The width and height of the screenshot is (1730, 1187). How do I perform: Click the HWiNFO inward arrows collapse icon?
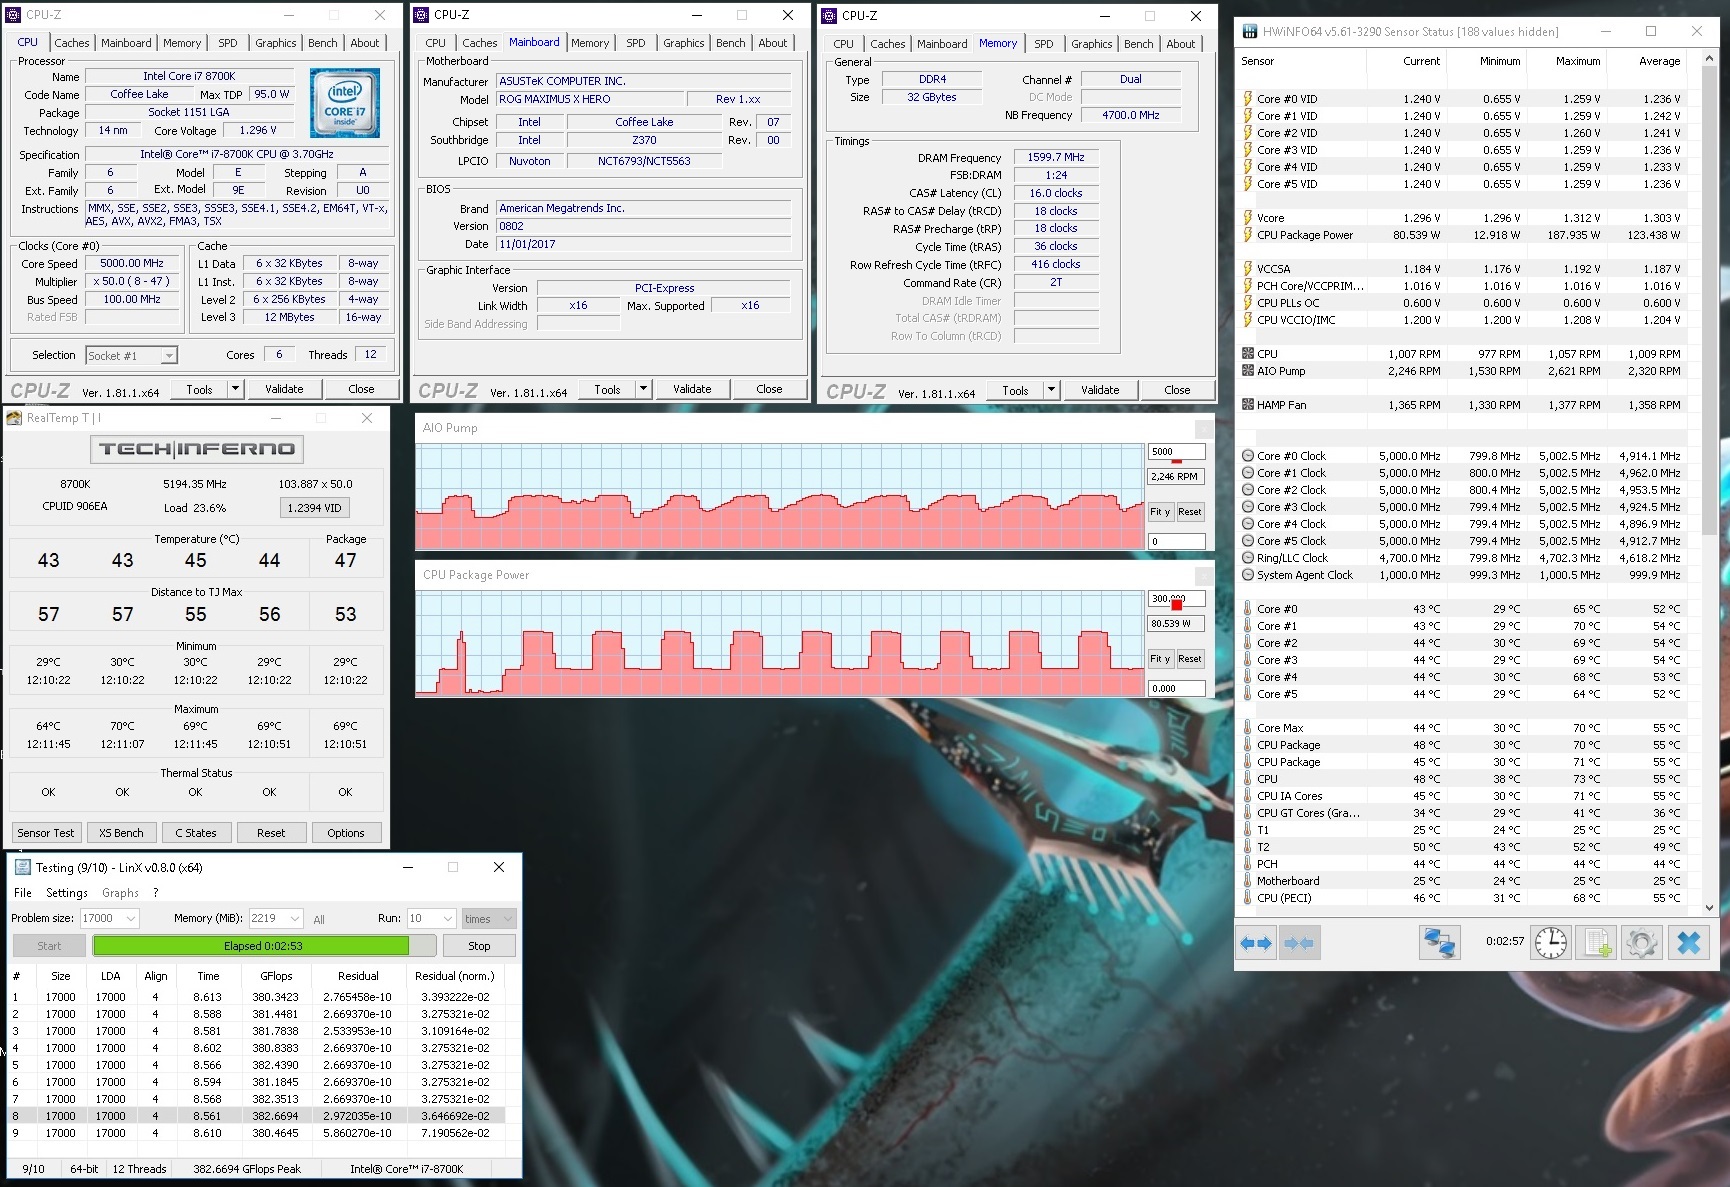(x=1299, y=942)
